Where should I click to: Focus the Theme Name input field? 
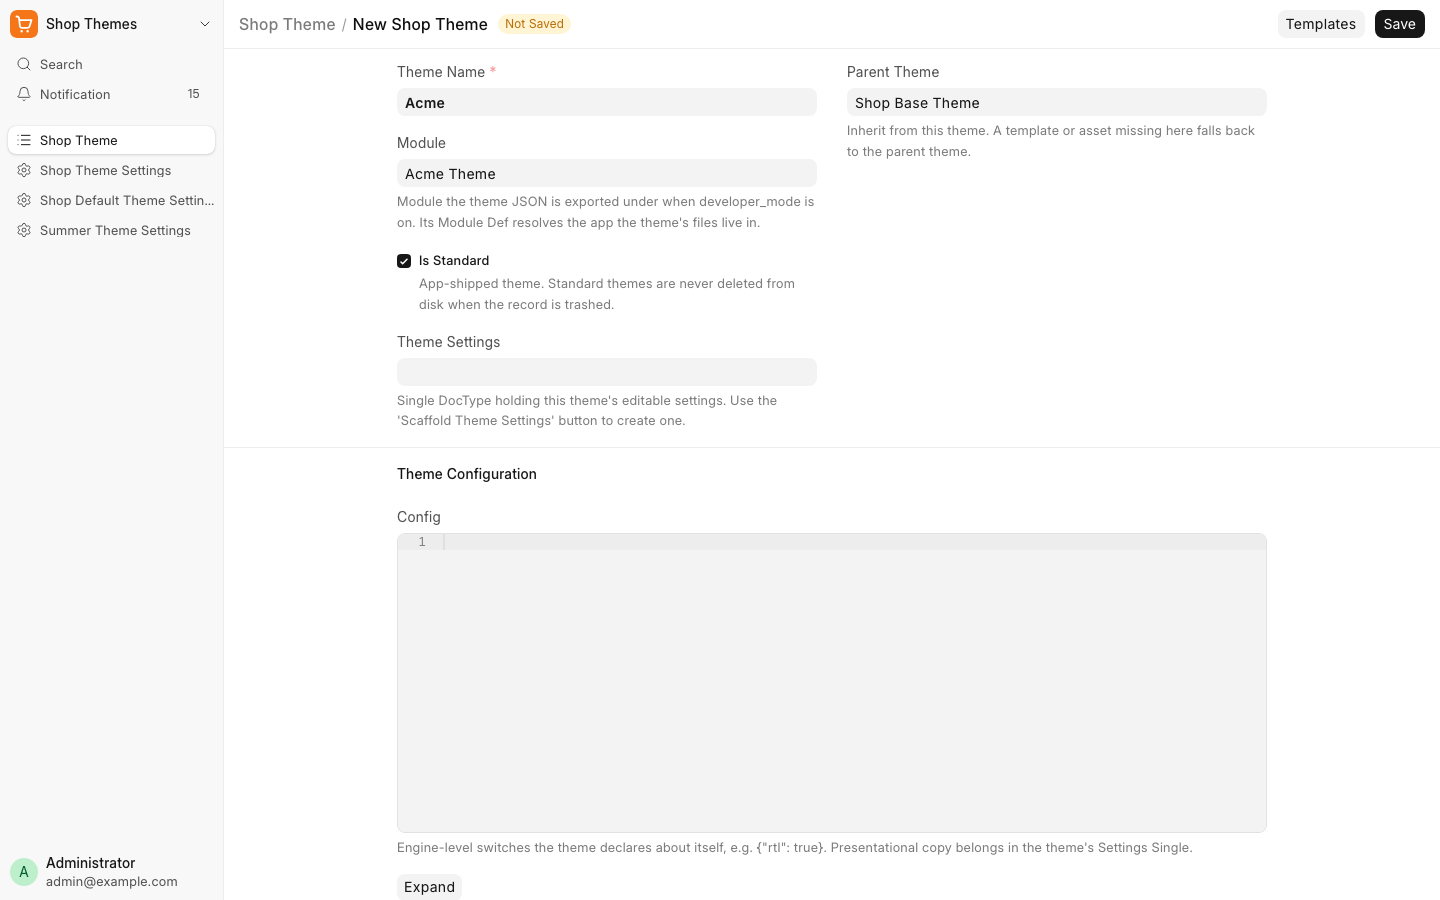[607, 102]
